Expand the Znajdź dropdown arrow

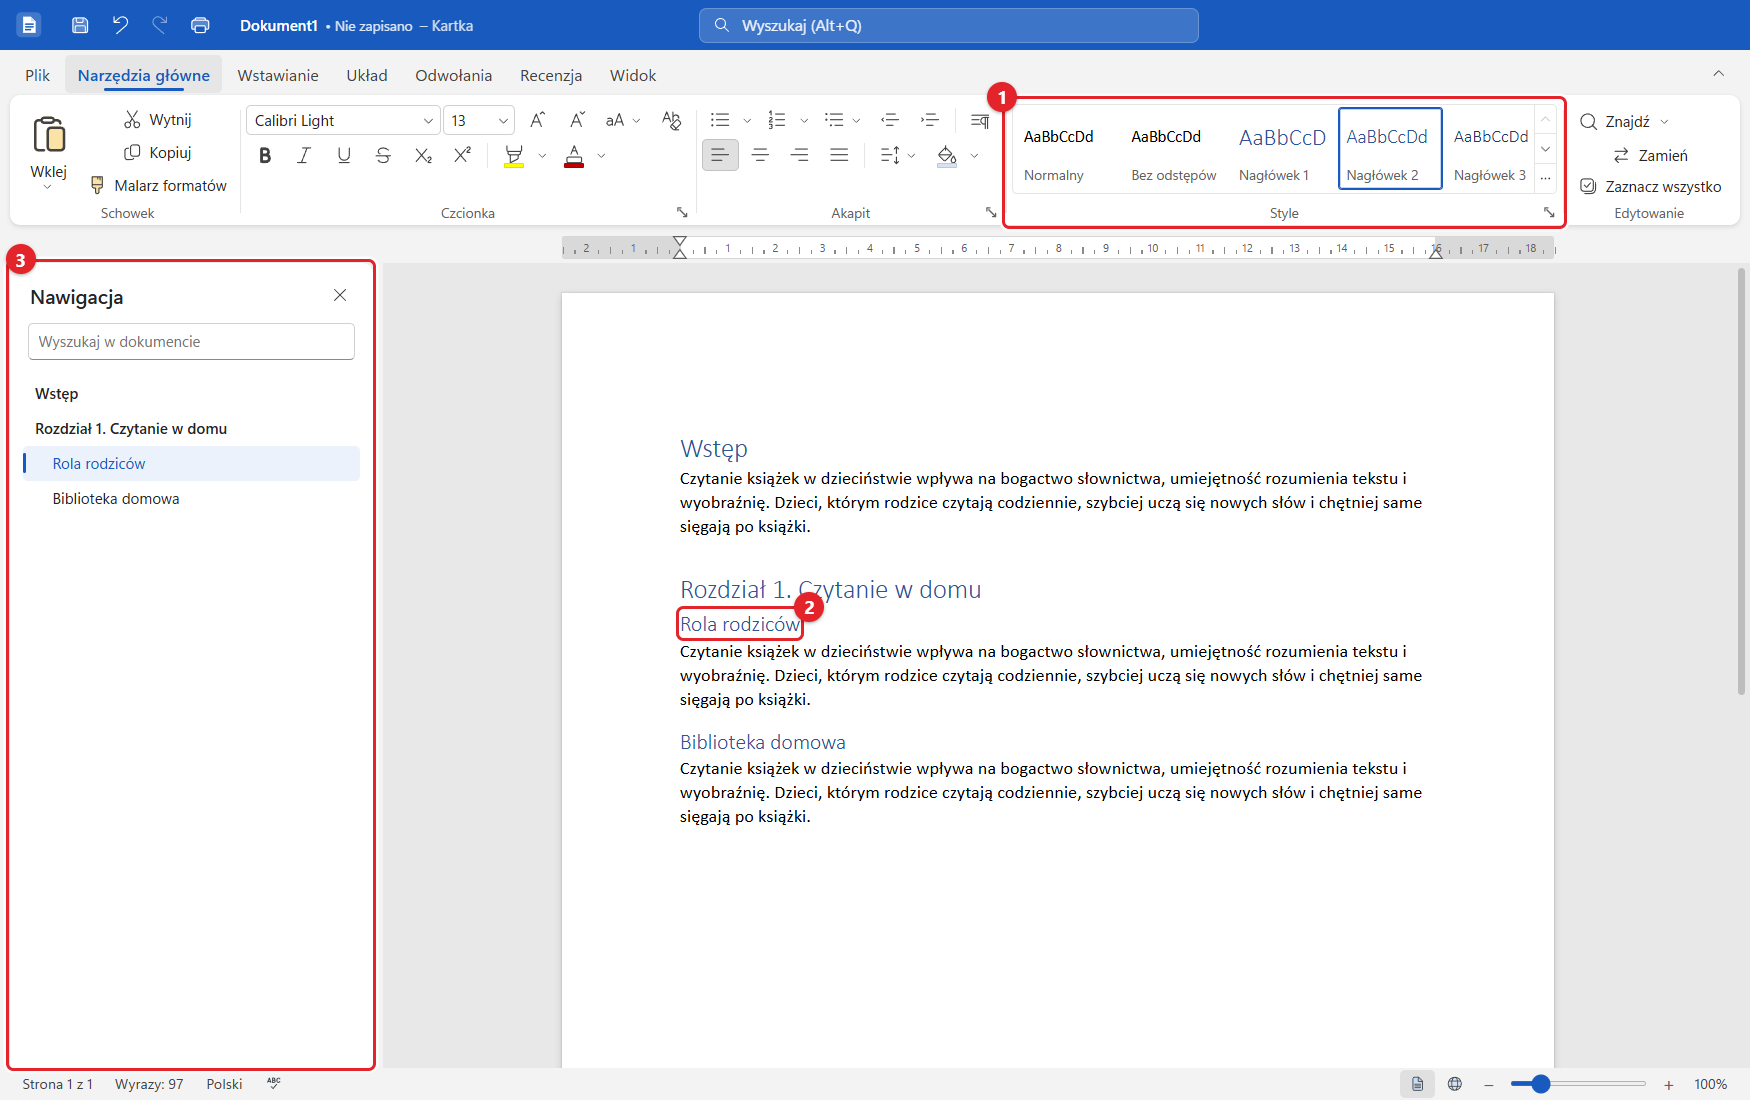tap(1665, 122)
